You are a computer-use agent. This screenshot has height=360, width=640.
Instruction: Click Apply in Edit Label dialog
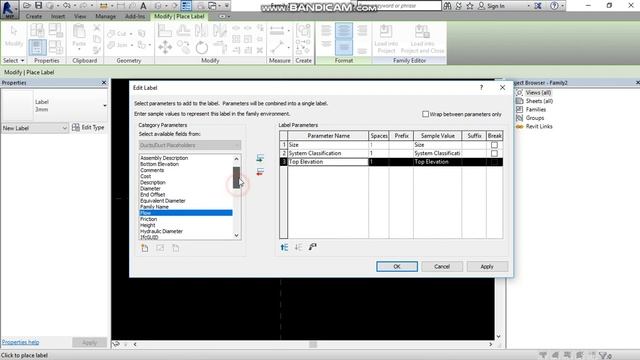[x=487, y=267]
